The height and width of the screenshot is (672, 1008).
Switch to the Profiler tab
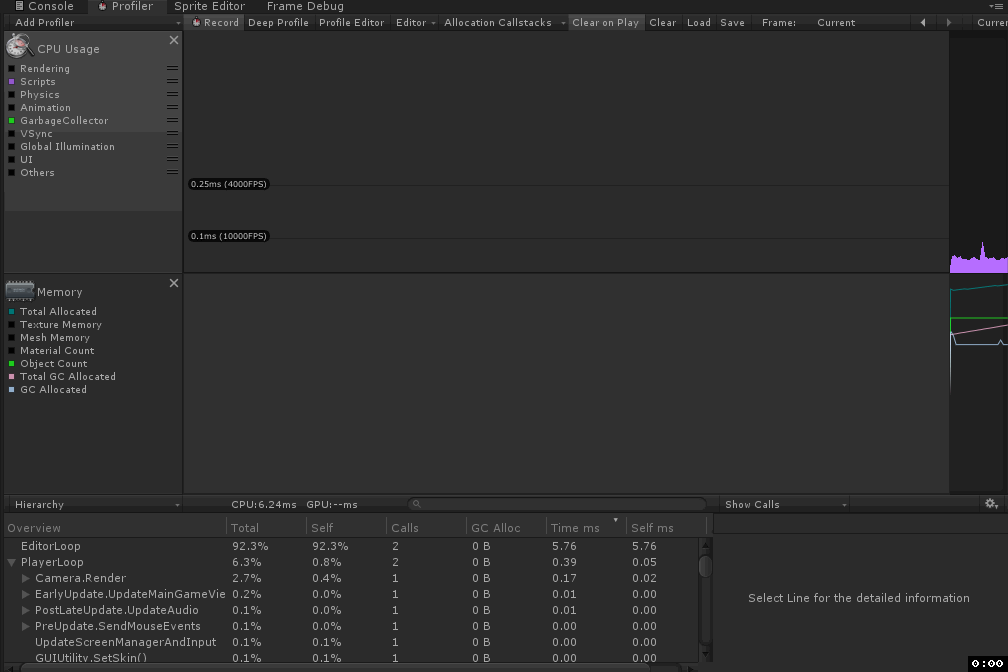pos(125,6)
